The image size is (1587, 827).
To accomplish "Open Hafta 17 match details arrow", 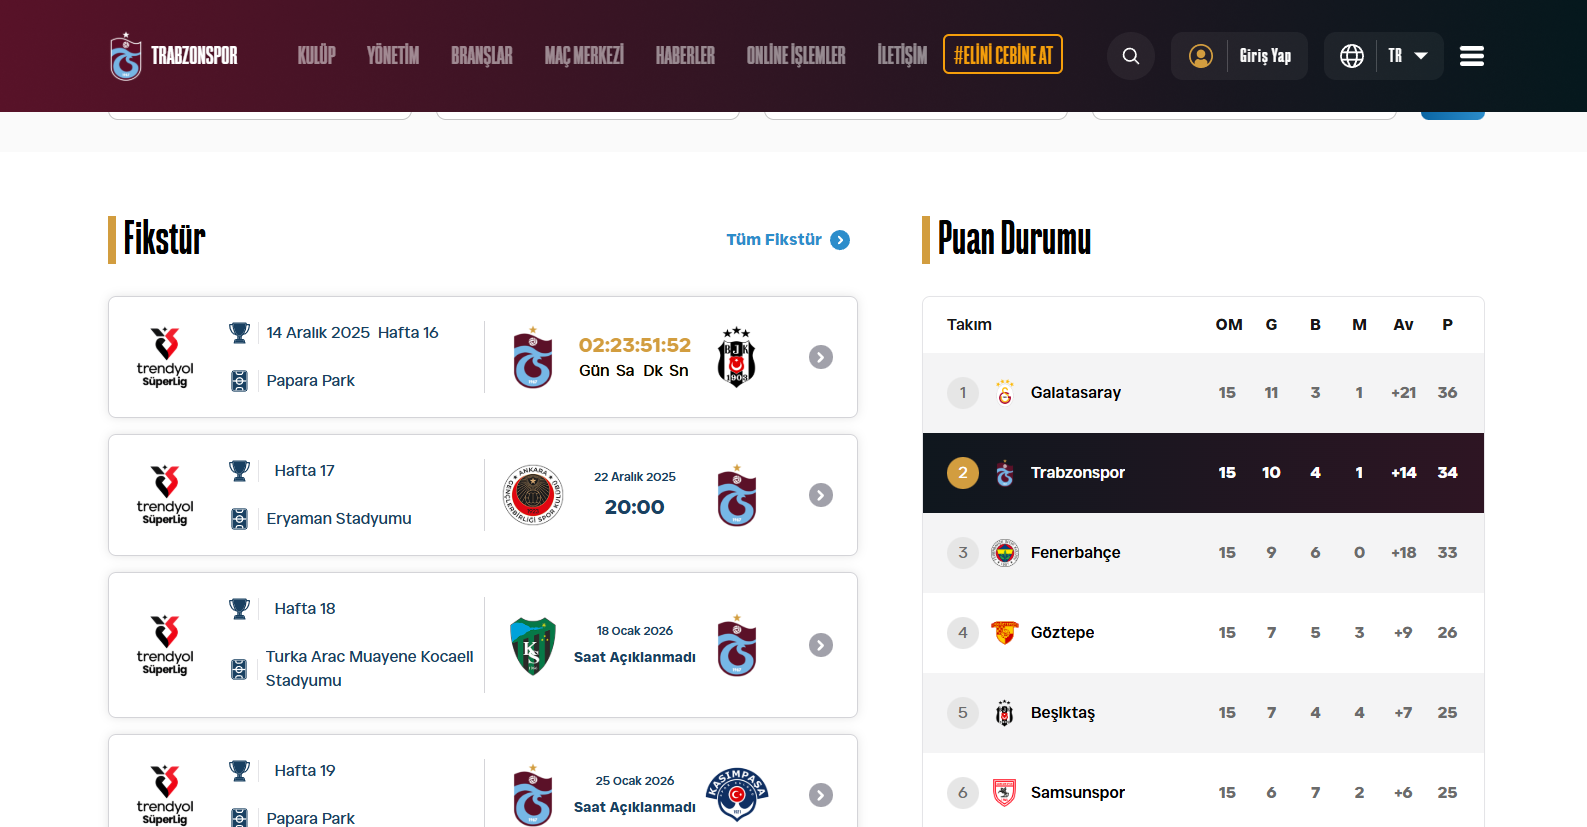I will click(821, 495).
